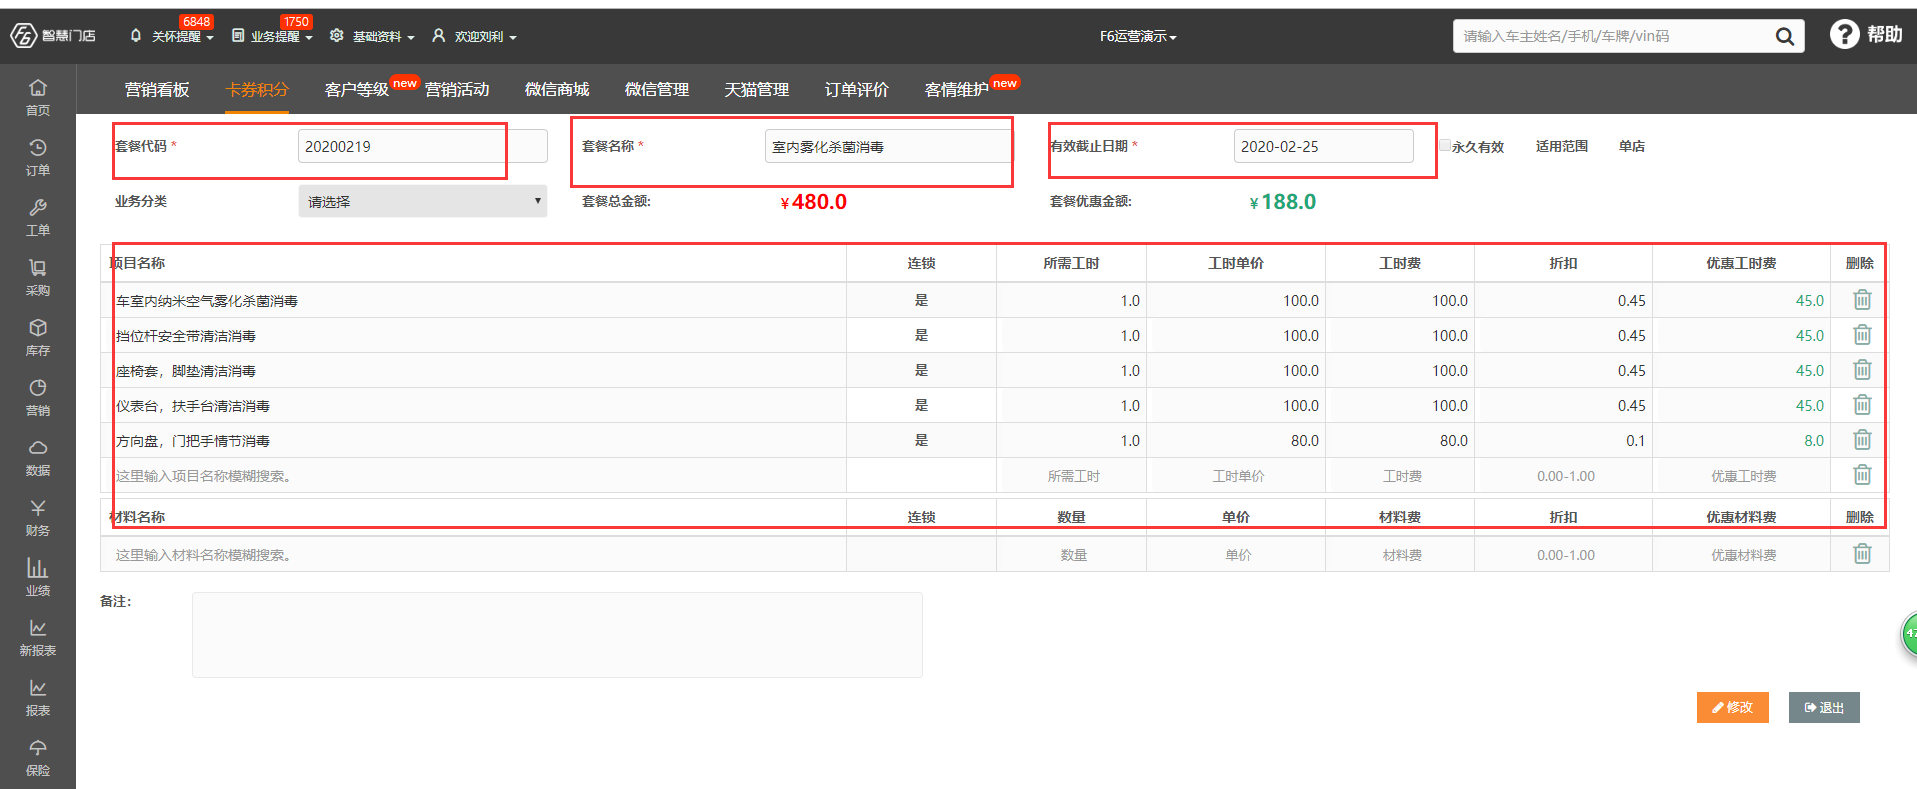Image resolution: width=1917 pixels, height=789 pixels.
Task: Delete the 方向盘，门把手 row
Action: point(1862,440)
